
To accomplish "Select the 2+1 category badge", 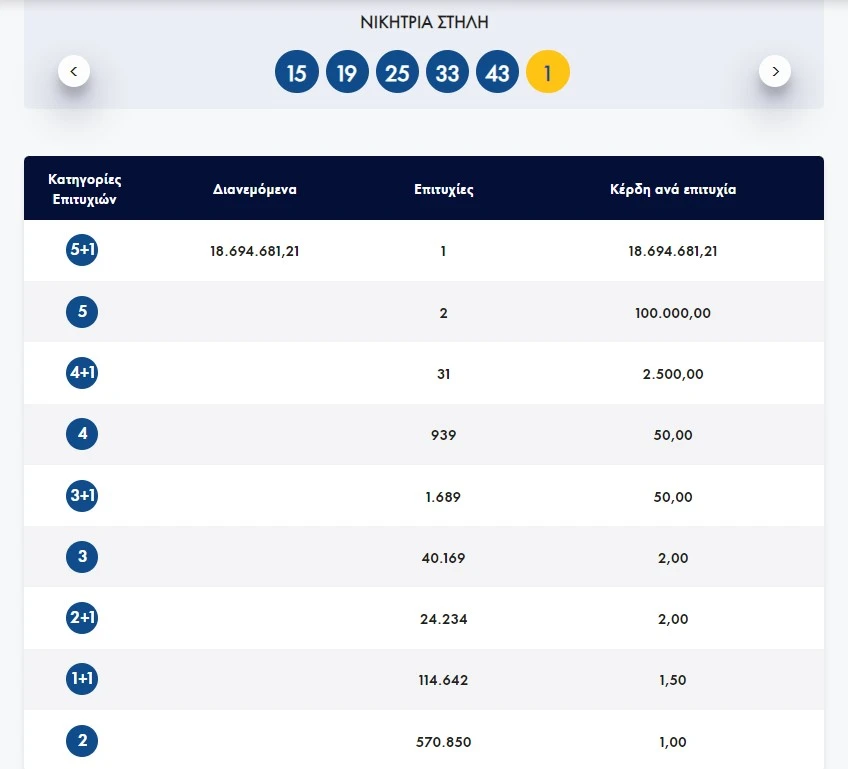I will click(x=82, y=618).
